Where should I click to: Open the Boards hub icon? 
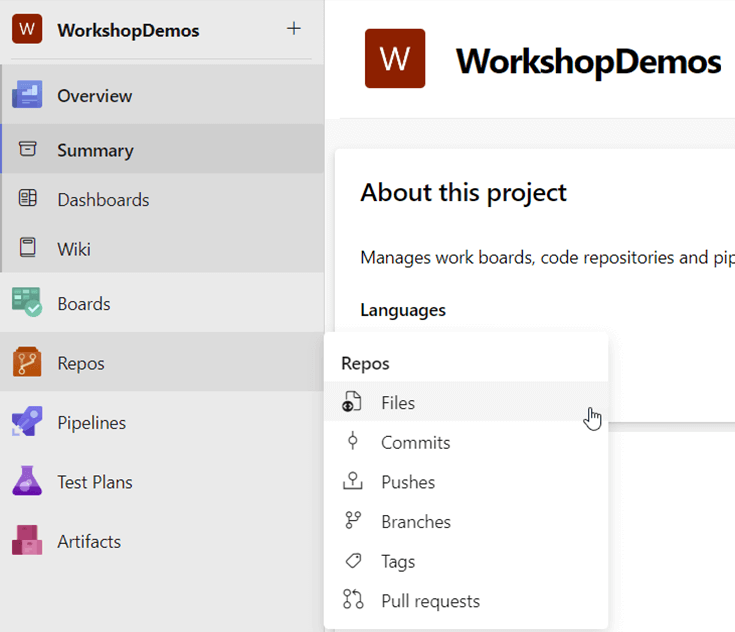point(27,303)
